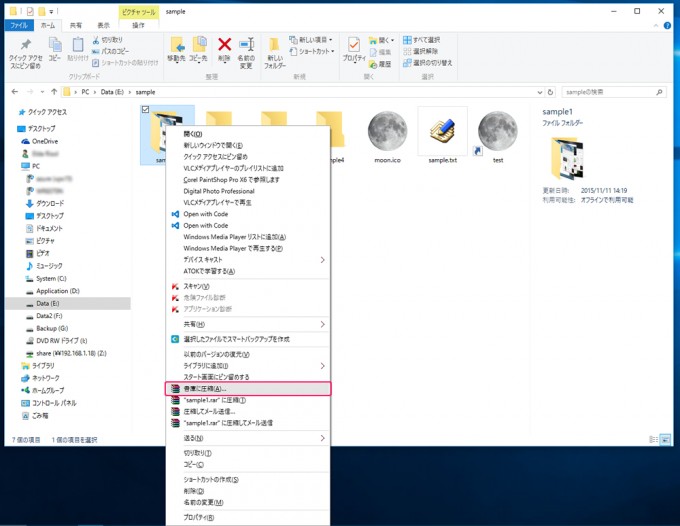Open the customize quick access toolbar dropdown
This screenshot has height=526, width=680.
pos(51,12)
